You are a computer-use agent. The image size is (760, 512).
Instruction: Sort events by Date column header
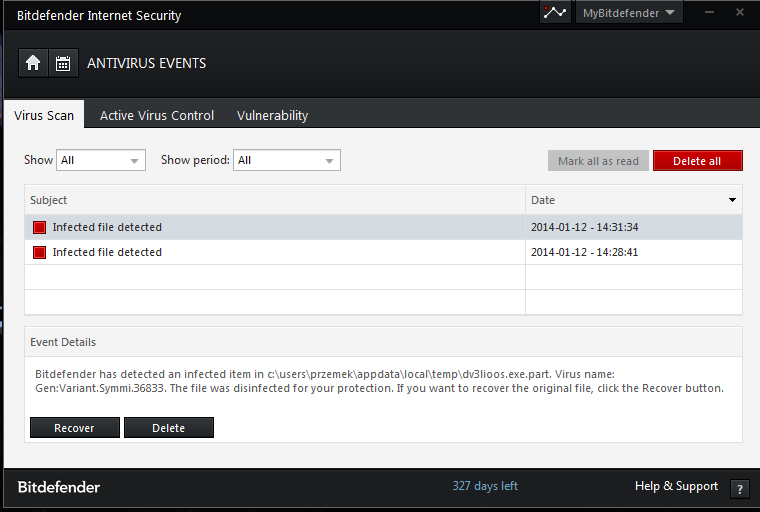(x=634, y=200)
